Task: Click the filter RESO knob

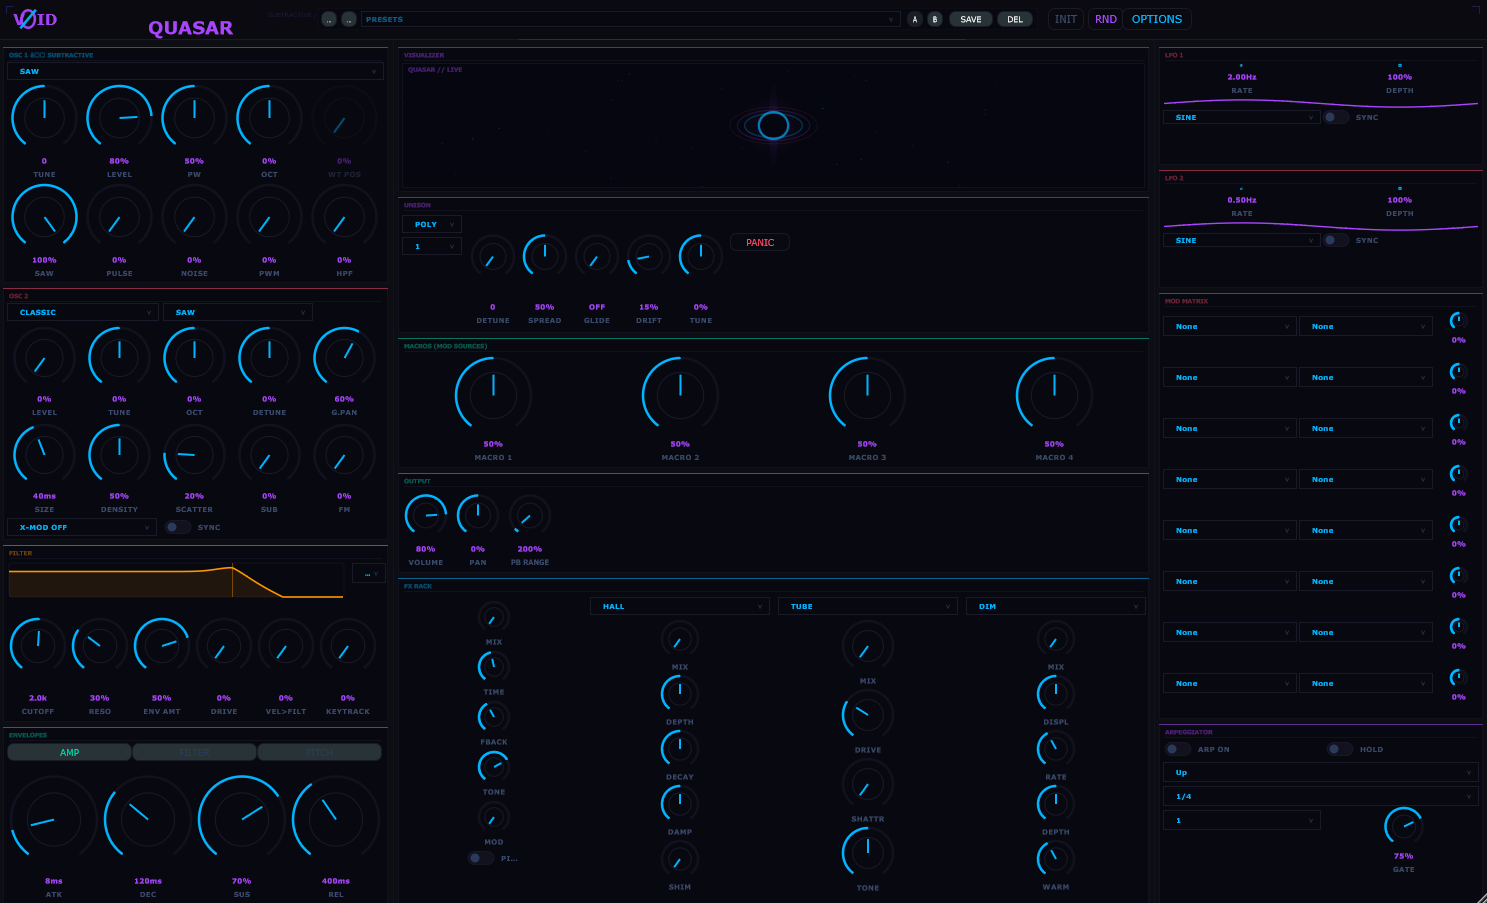Action: [x=100, y=646]
